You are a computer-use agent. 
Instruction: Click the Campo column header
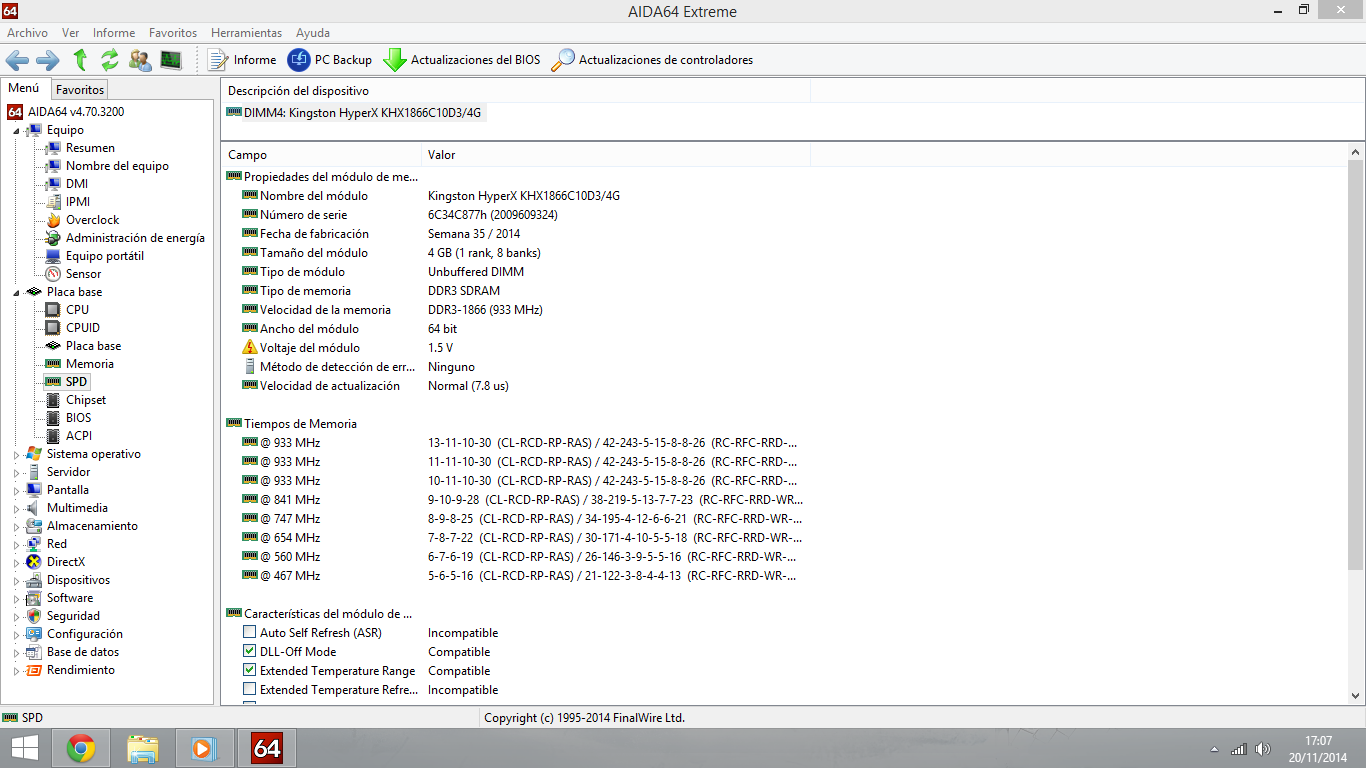coord(322,155)
